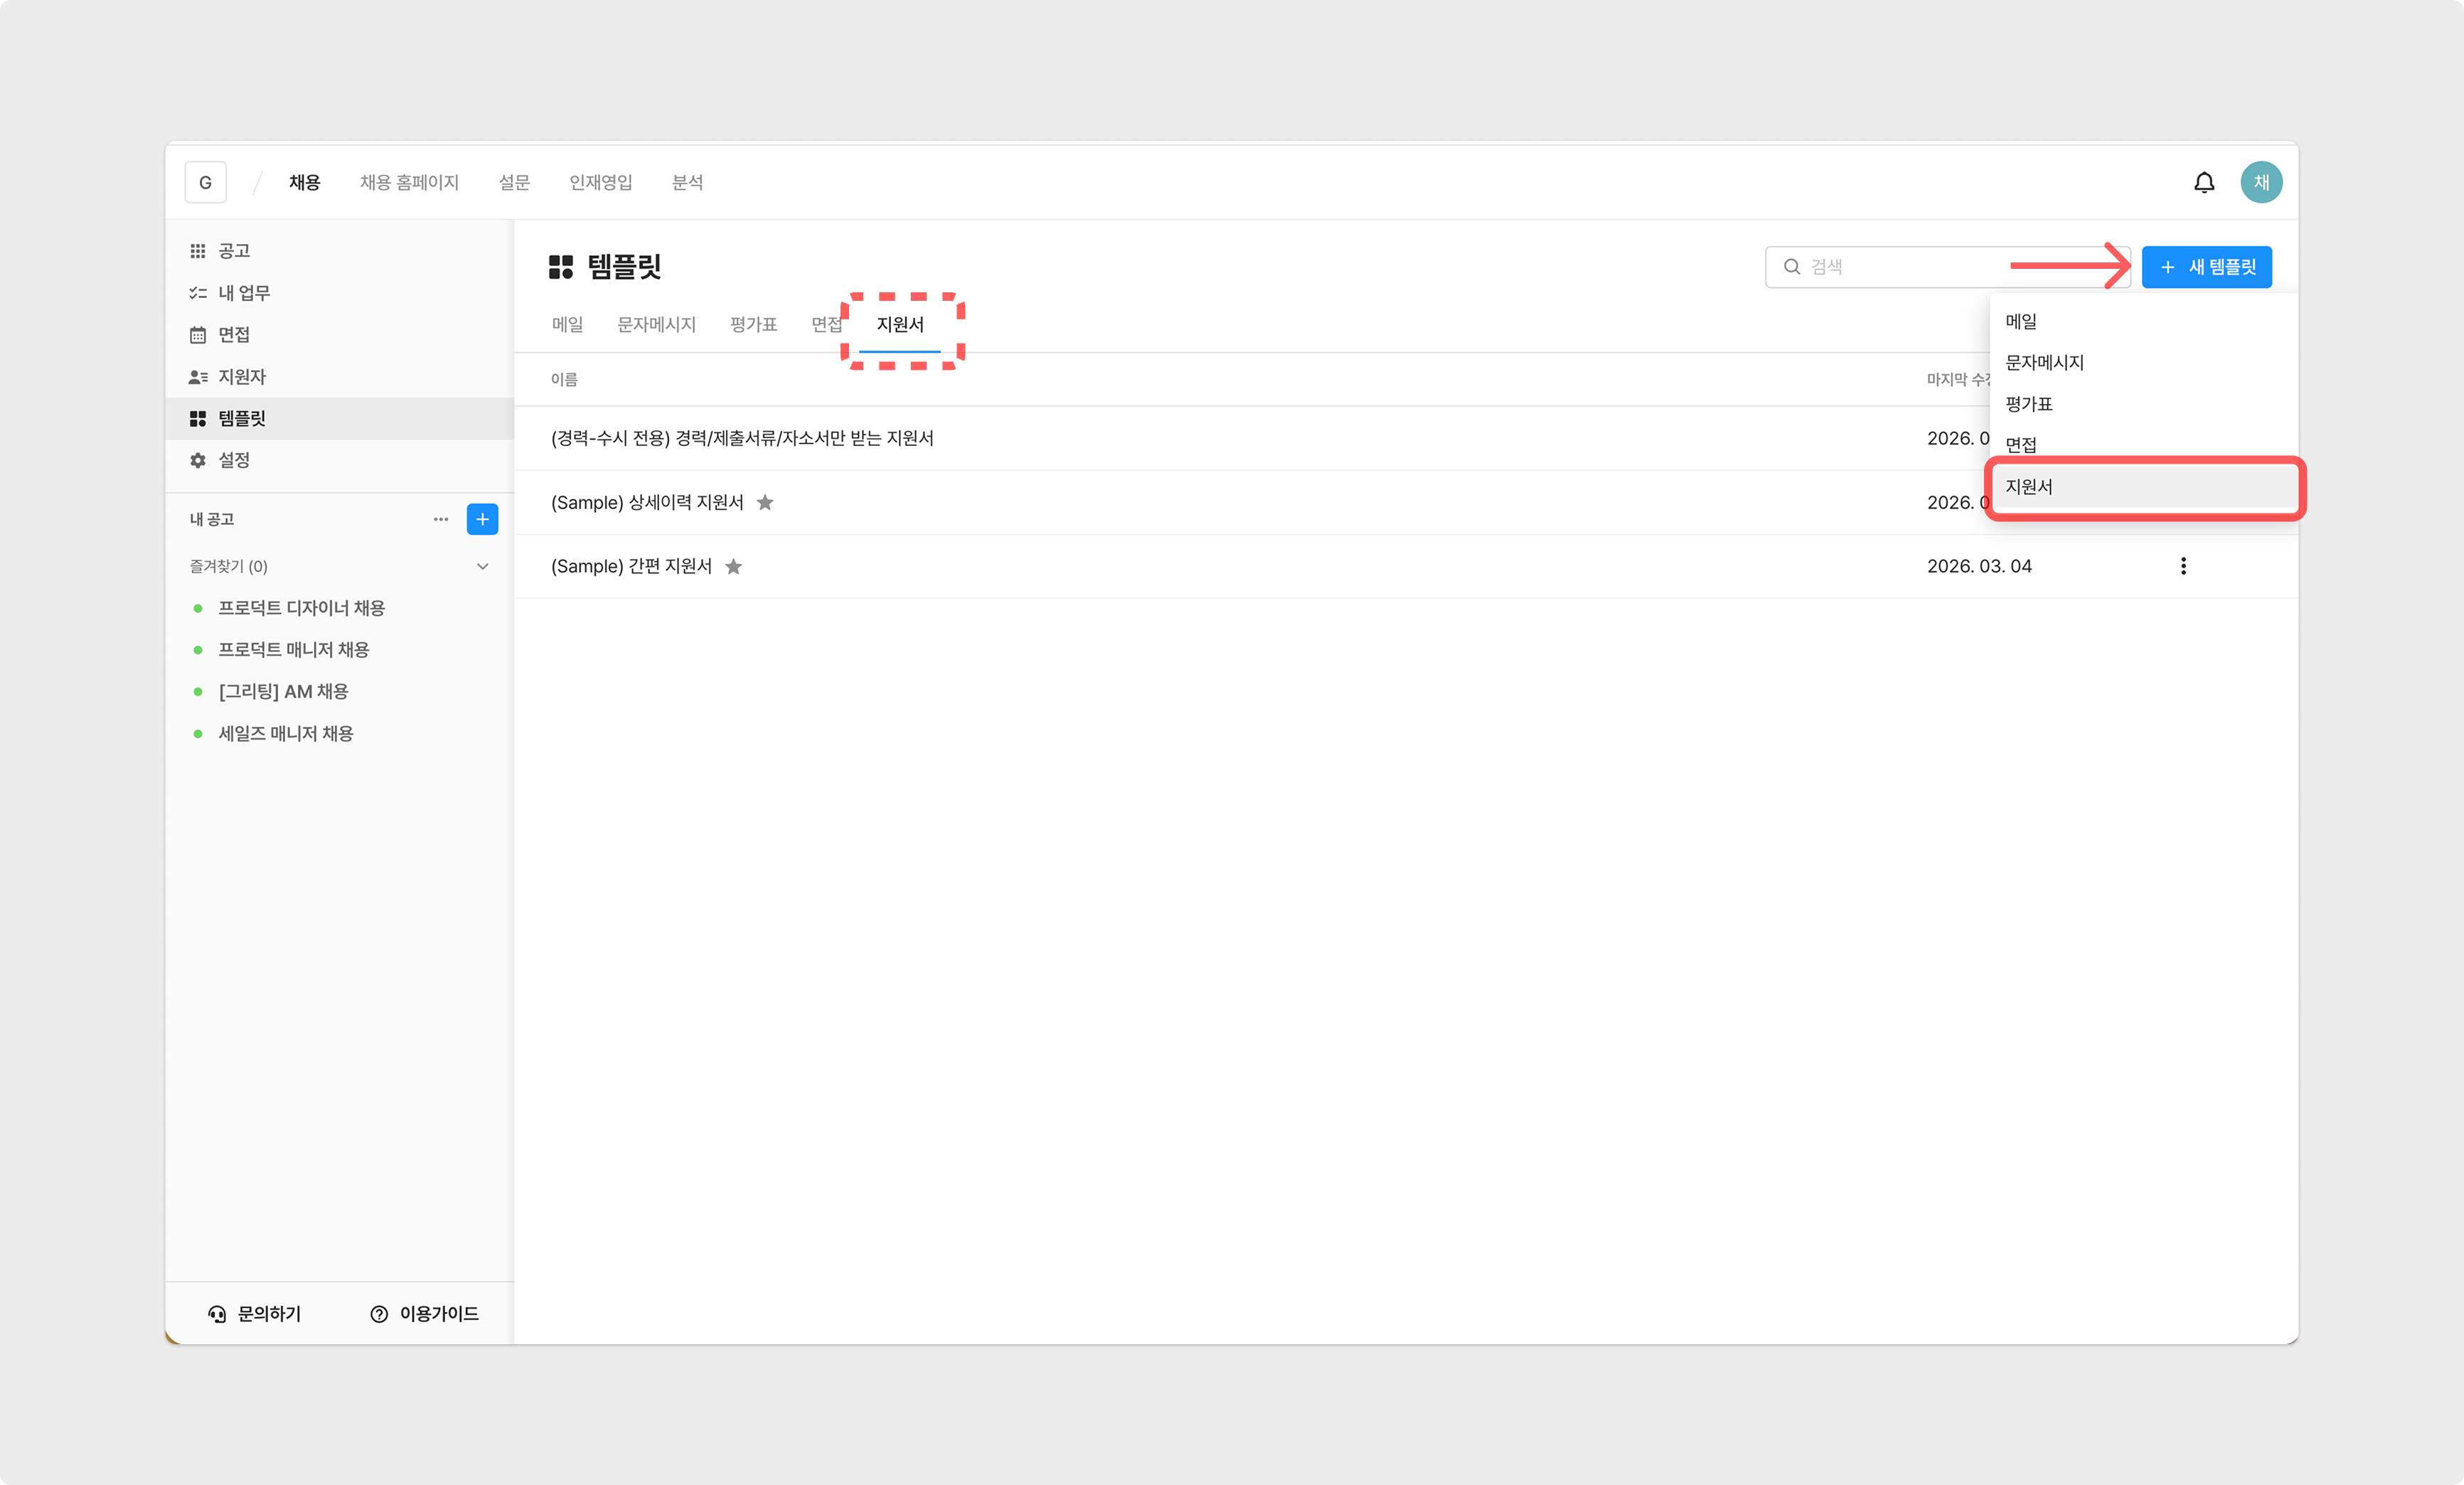Collapse the 즐겨찾기 section chevron
This screenshot has height=1485, width=2464.
(x=482, y=566)
